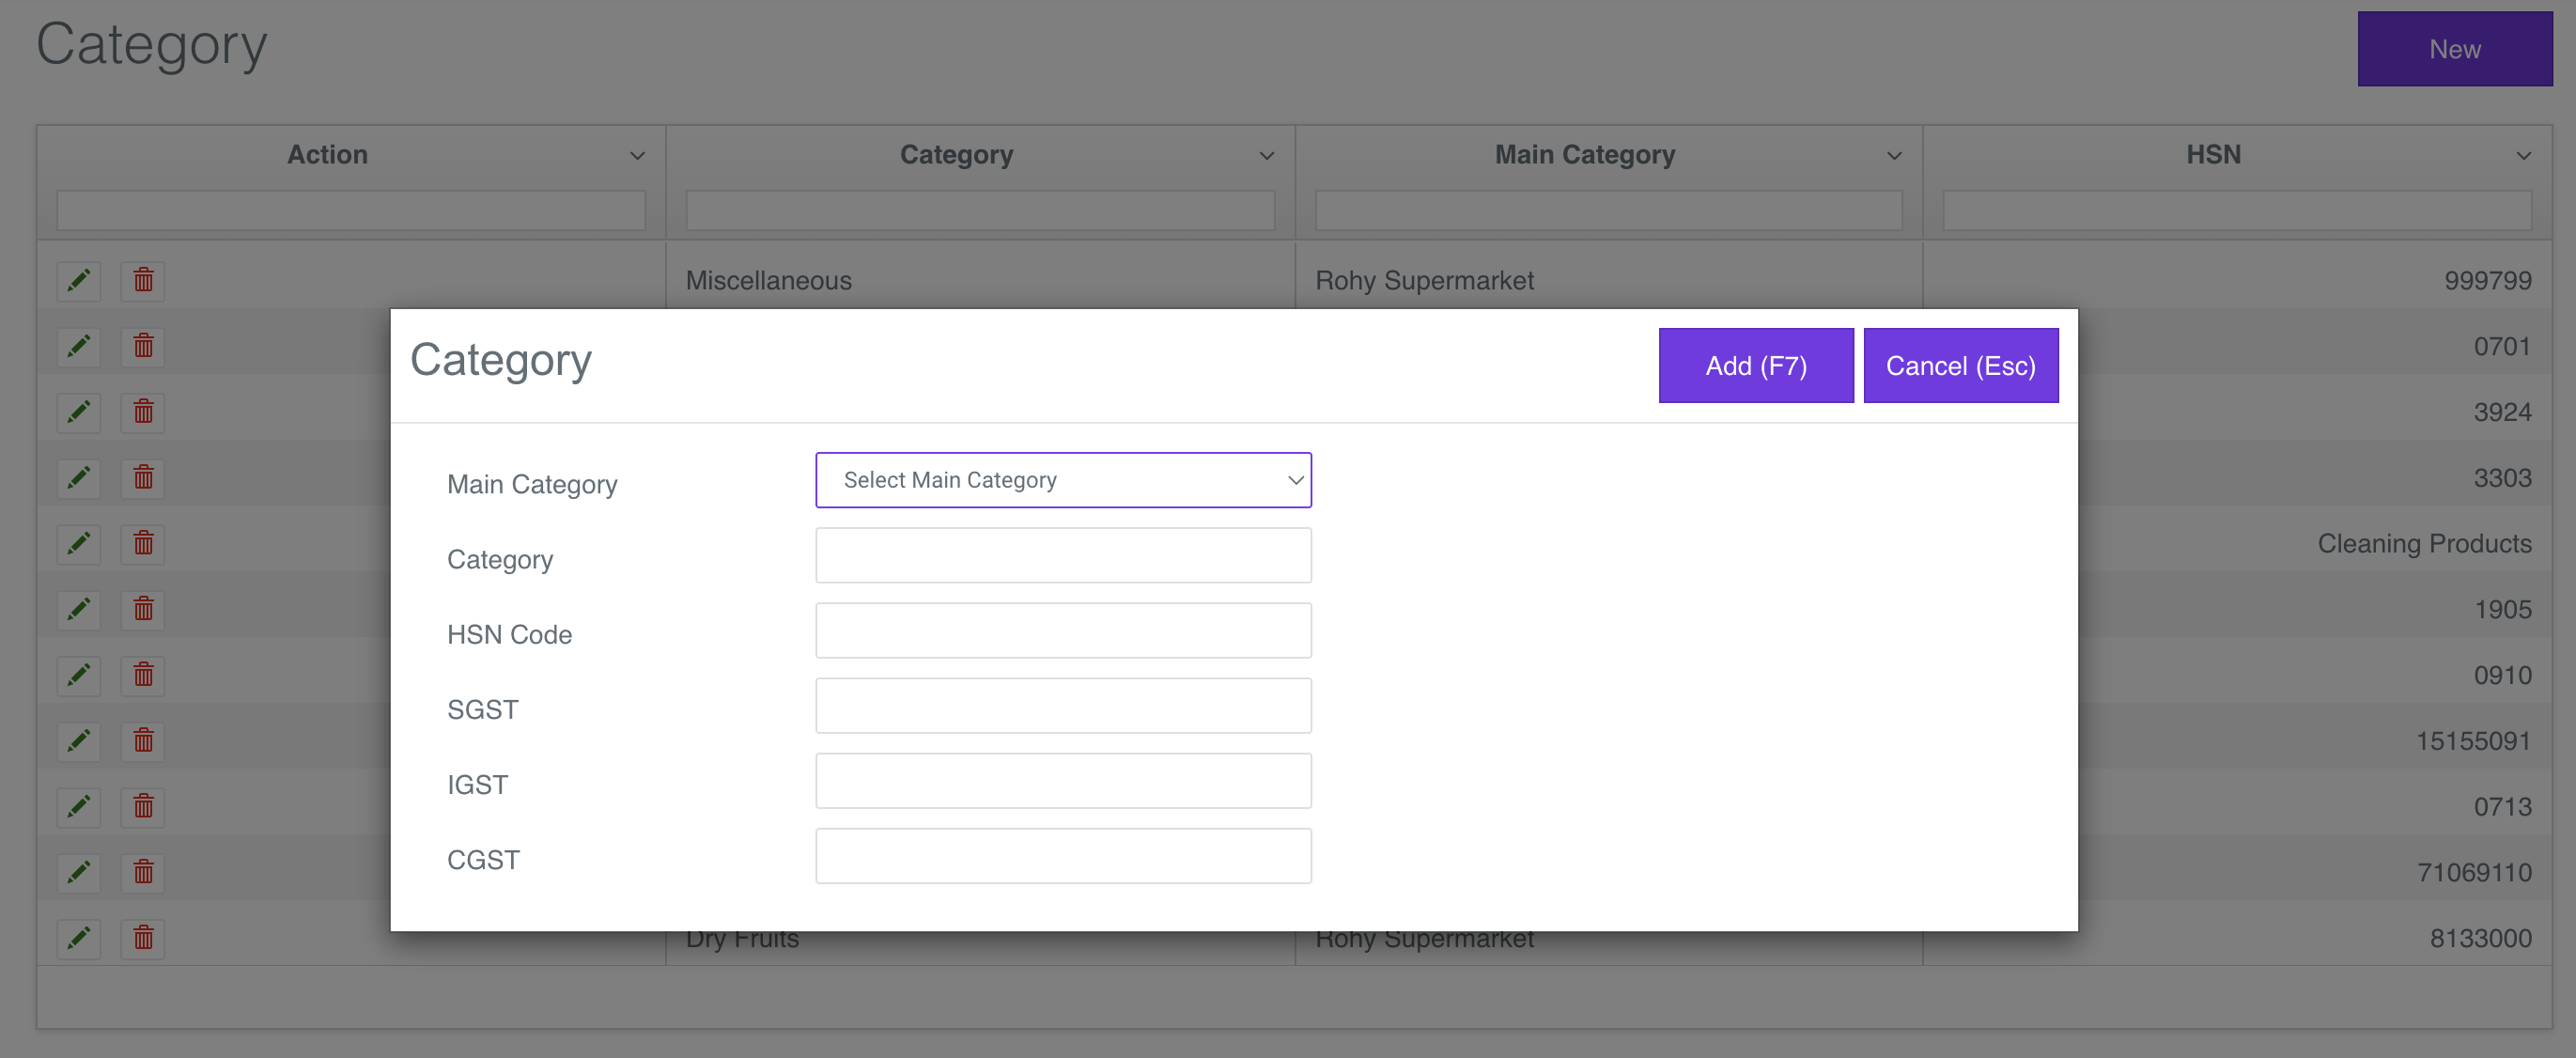Viewport: 2576px width, 1058px height.
Task: Focus the HSN Code input field
Action: coord(1063,630)
